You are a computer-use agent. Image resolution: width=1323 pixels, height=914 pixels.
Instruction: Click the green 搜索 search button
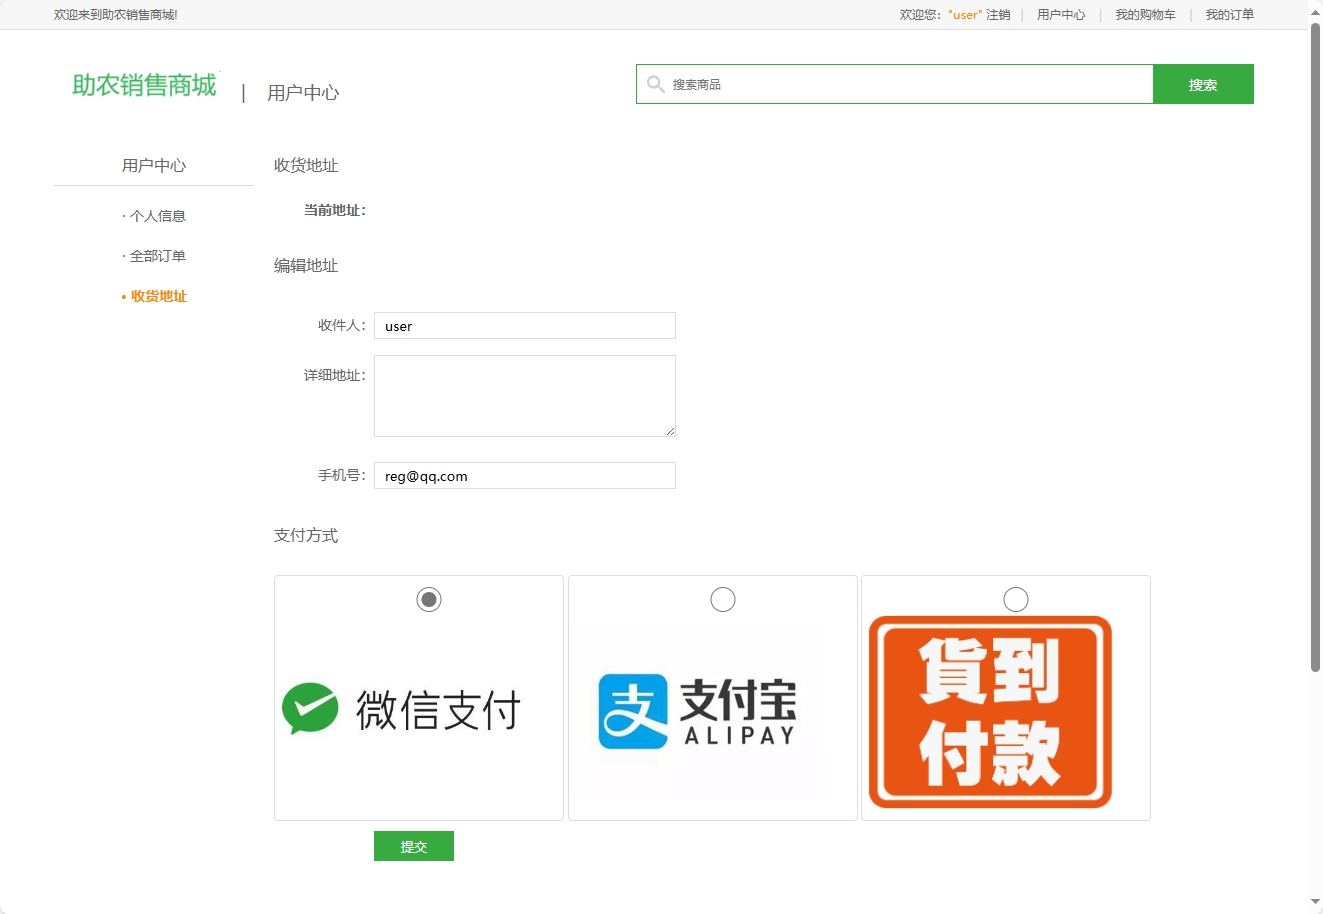click(x=1203, y=84)
